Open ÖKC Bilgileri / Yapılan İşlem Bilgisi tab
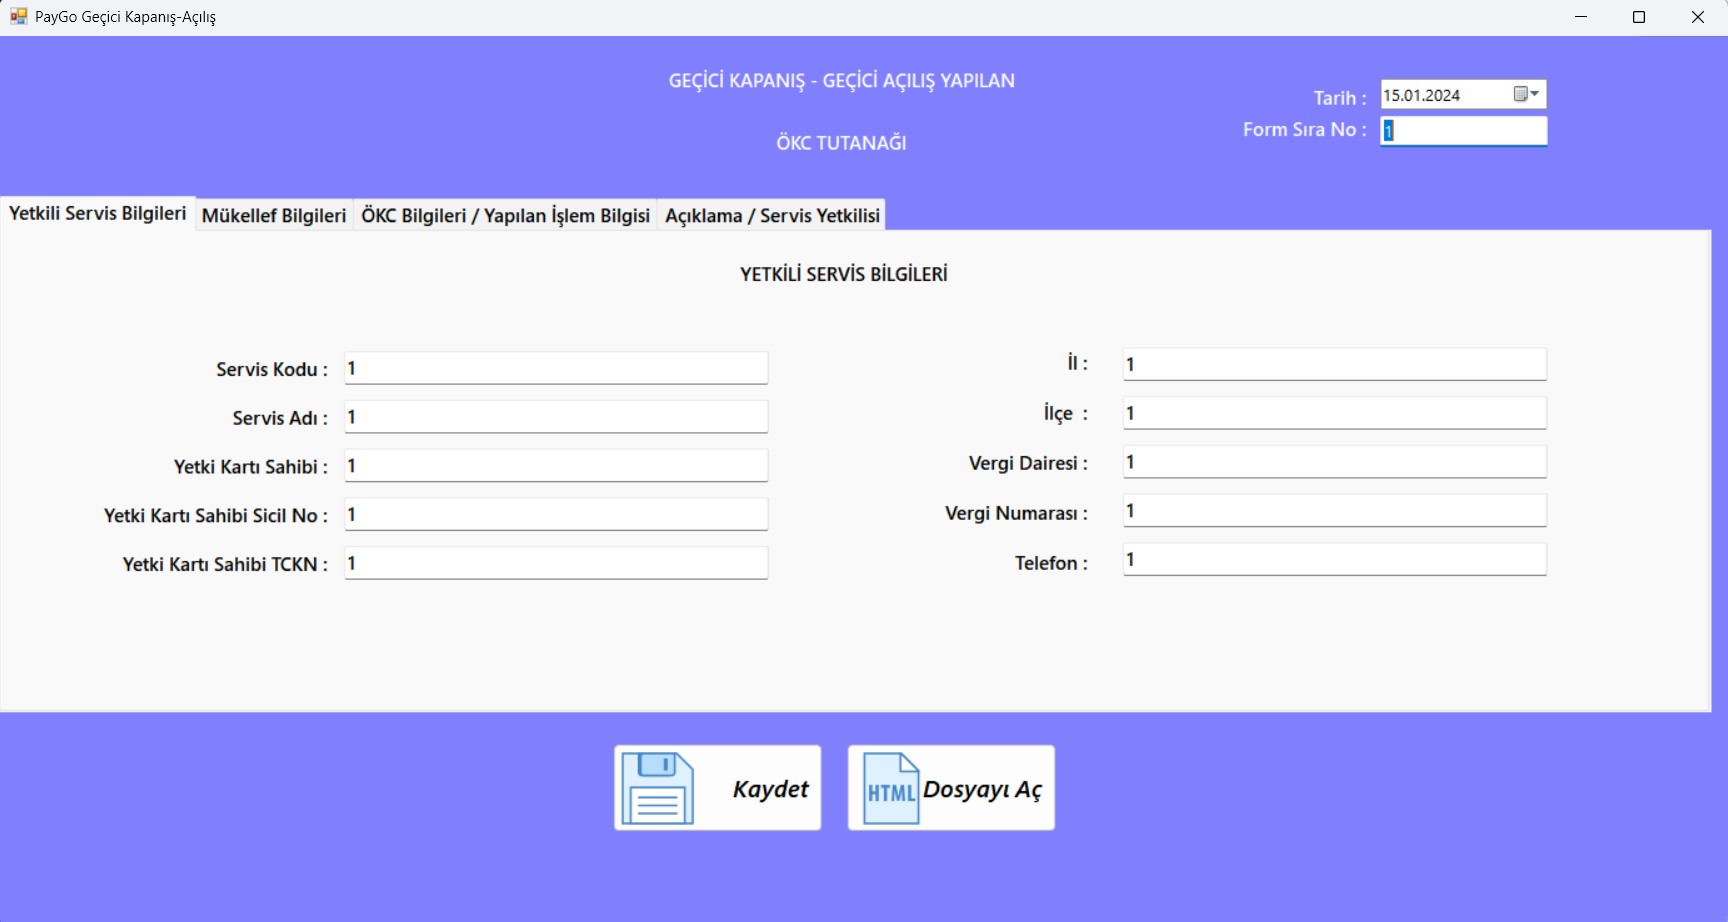Viewport: 1728px width, 922px height. tap(505, 215)
